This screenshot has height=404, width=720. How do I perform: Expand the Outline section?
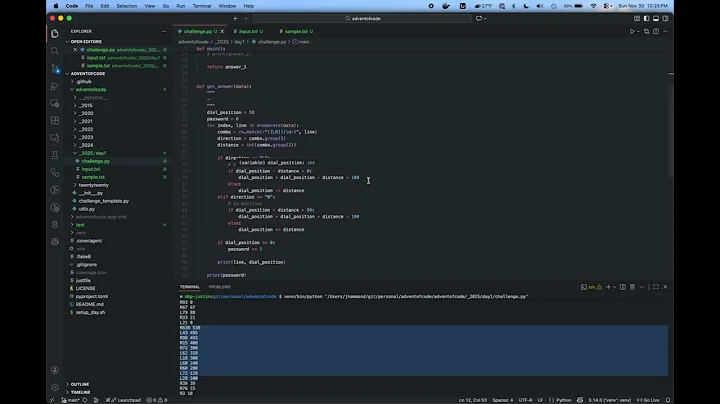click(79, 384)
